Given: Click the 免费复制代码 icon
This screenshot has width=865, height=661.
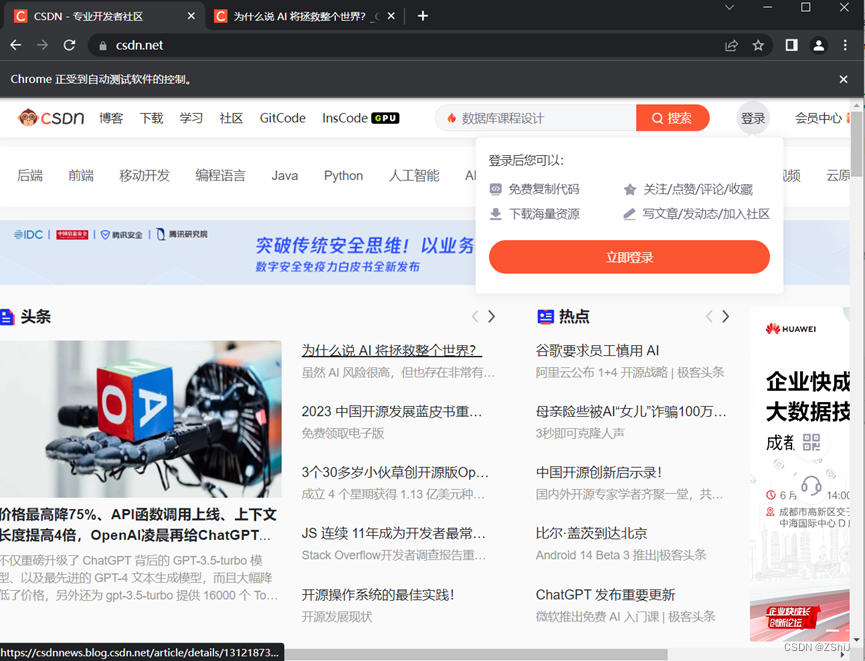Looking at the screenshot, I should point(495,189).
